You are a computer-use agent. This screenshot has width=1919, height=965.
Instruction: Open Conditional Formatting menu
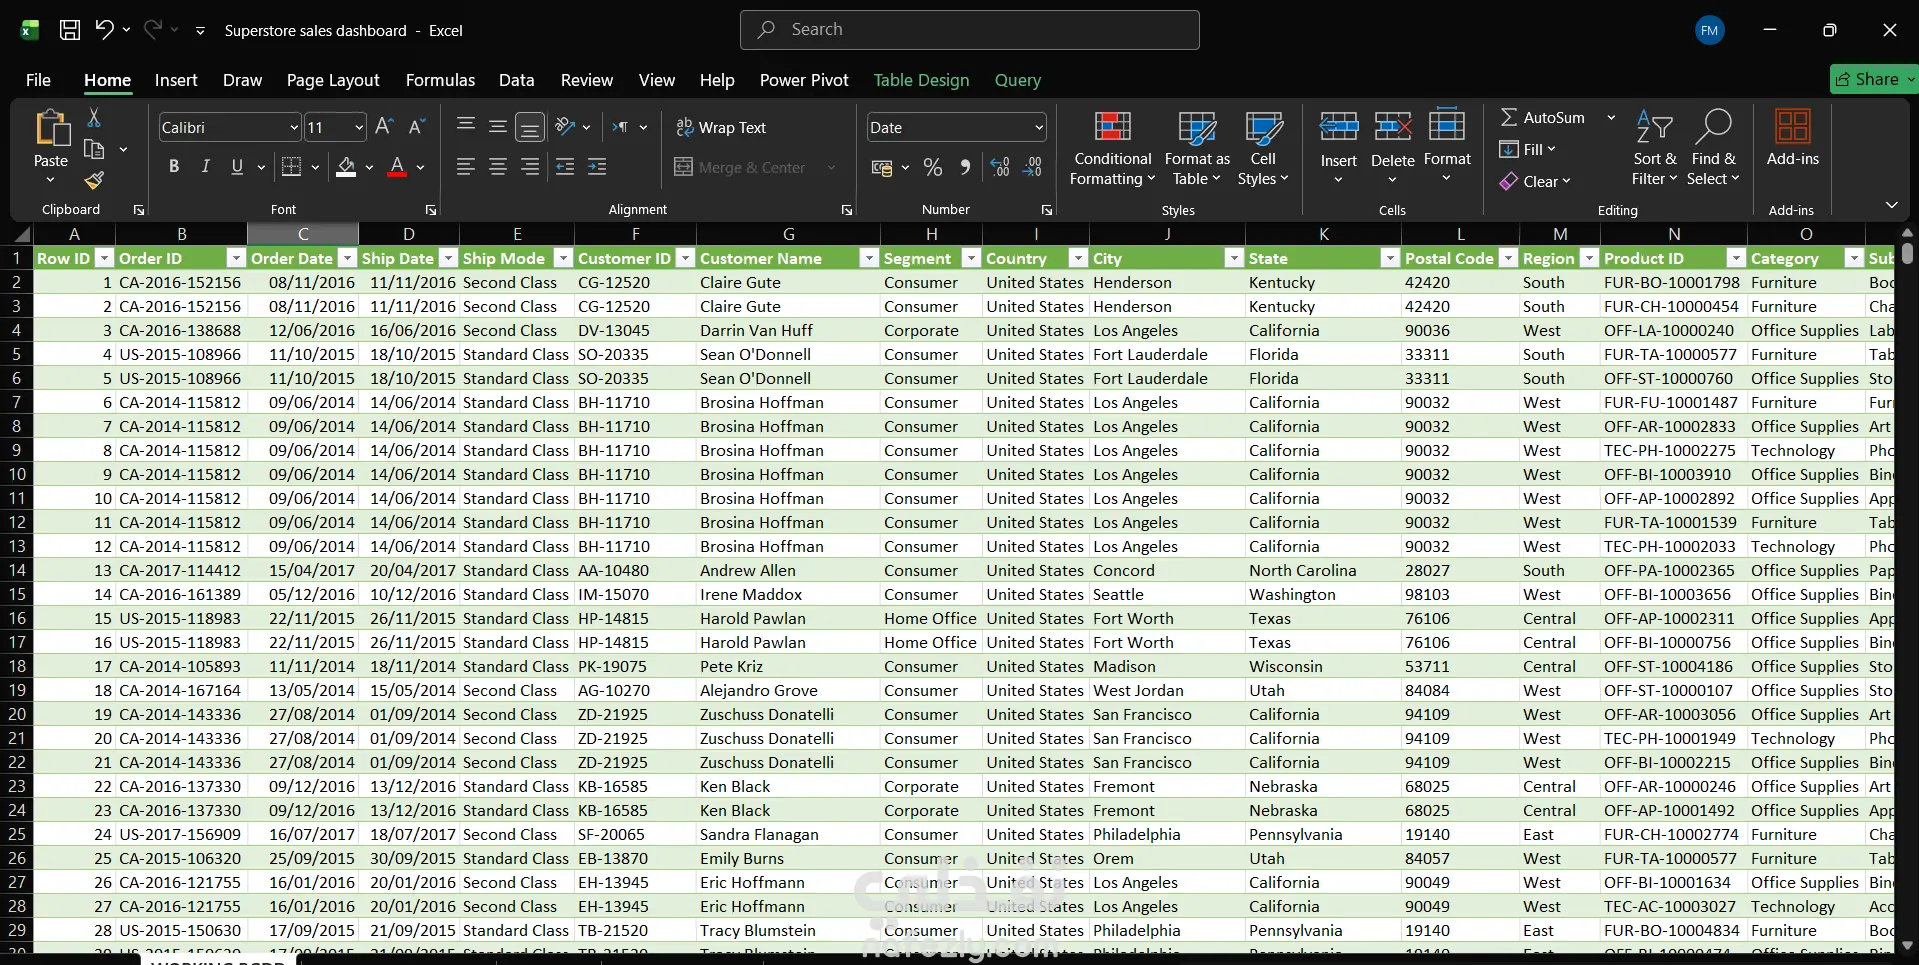(x=1112, y=148)
